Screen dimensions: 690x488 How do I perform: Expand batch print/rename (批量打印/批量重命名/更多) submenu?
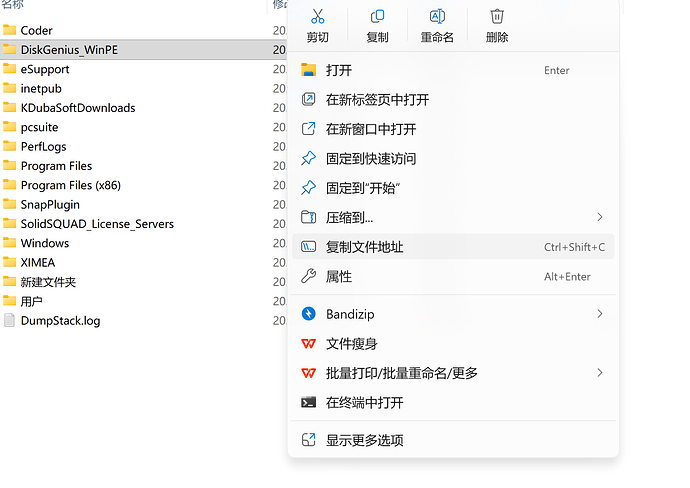pos(453,373)
